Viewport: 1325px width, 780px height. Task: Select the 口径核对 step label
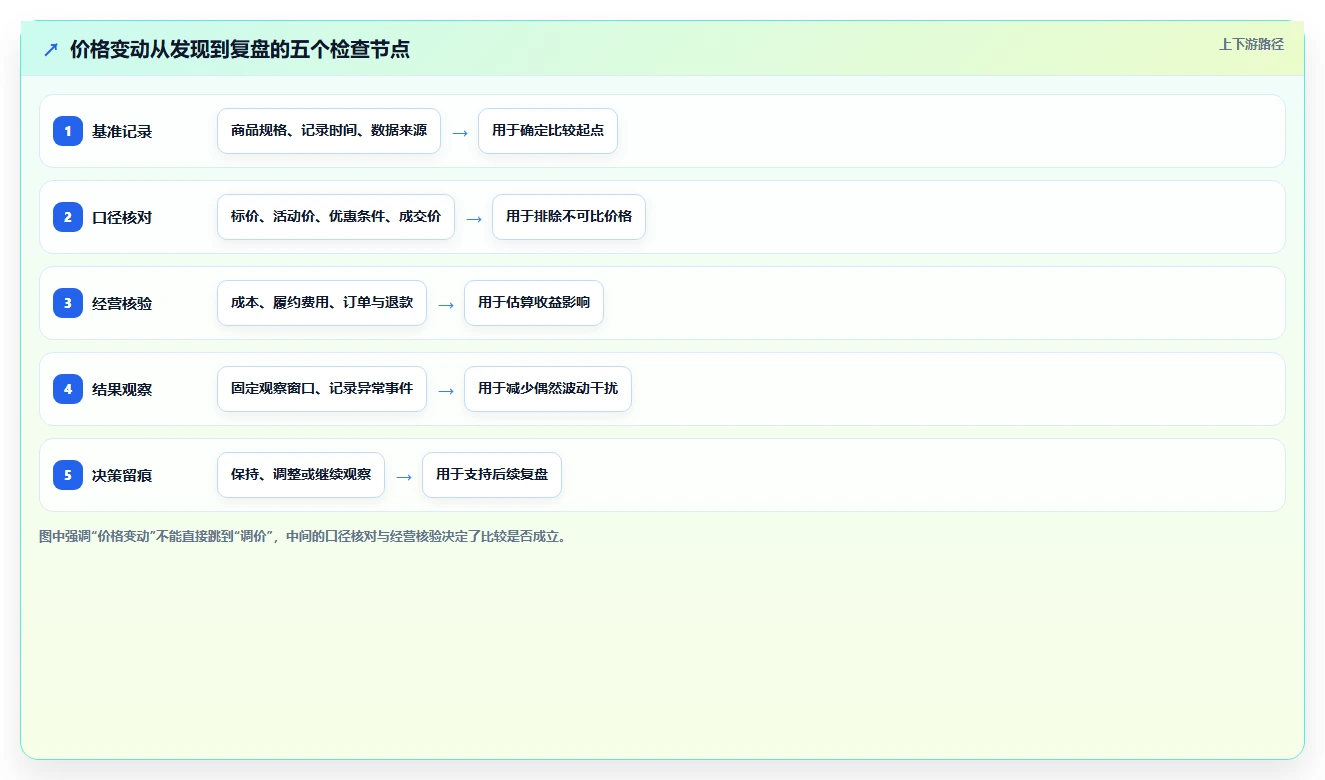(122, 217)
